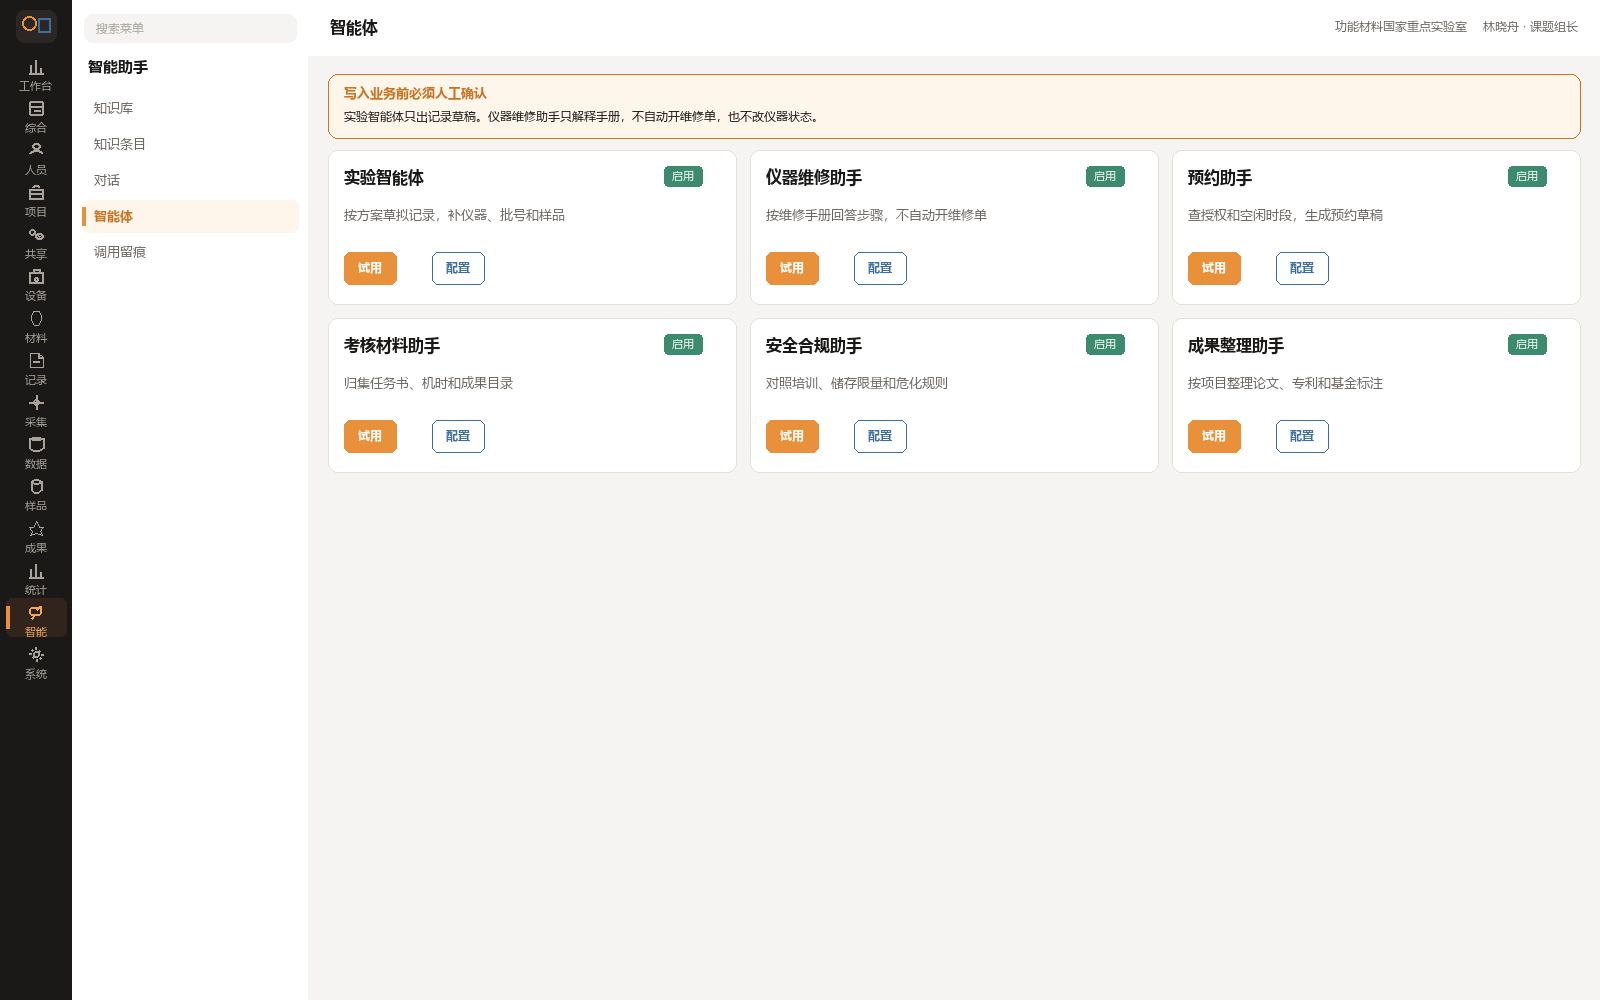Click 成果整理助手 card title
1600x1000 pixels.
click(1236, 346)
